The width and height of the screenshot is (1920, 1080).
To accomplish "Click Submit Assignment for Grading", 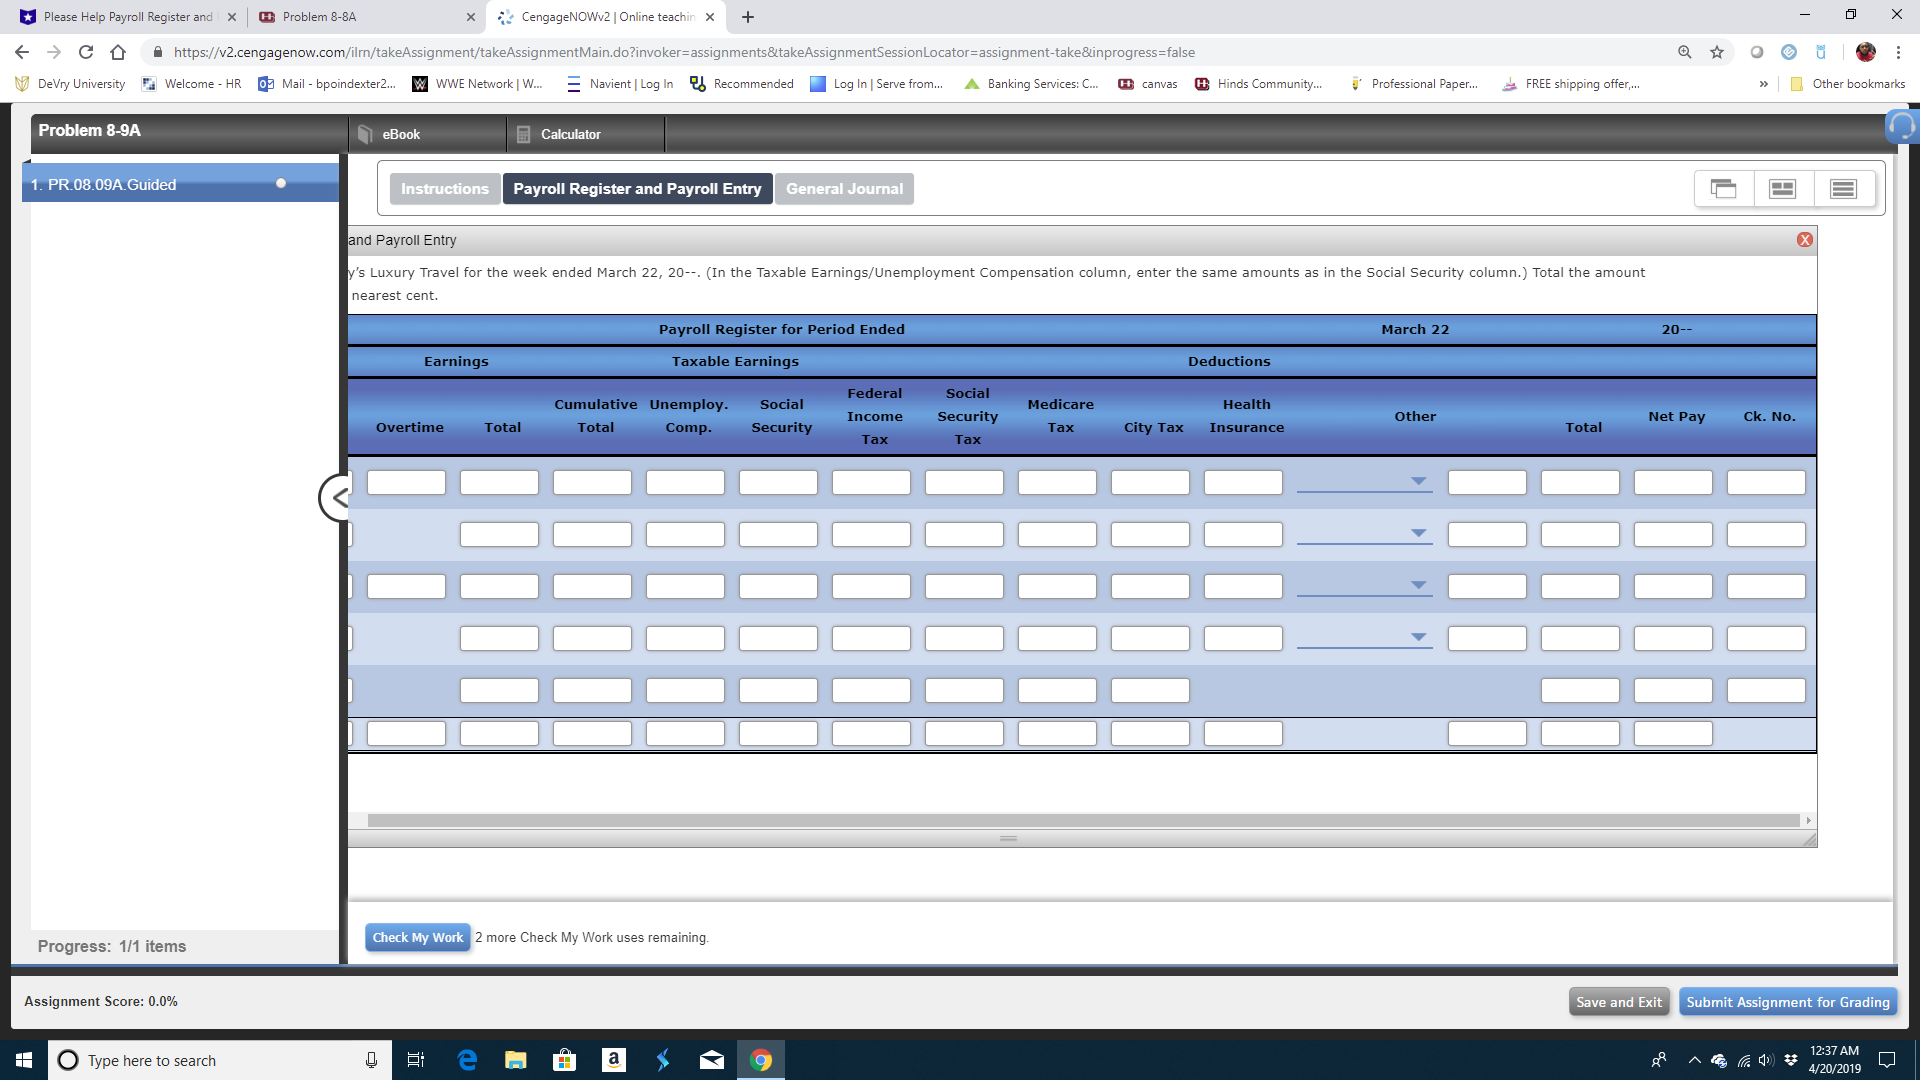I will tap(1787, 1002).
